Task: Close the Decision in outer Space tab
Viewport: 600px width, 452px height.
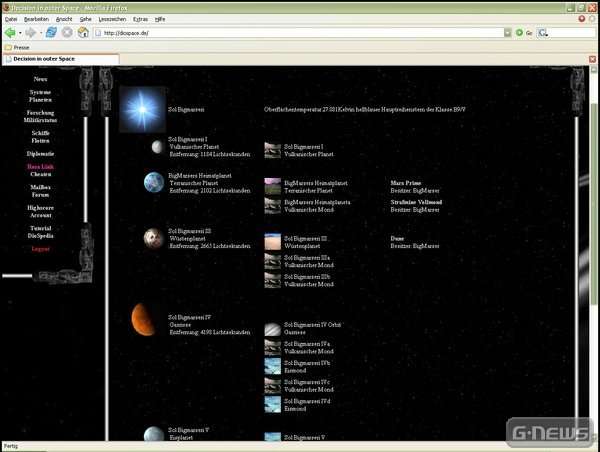Action: tap(592, 59)
